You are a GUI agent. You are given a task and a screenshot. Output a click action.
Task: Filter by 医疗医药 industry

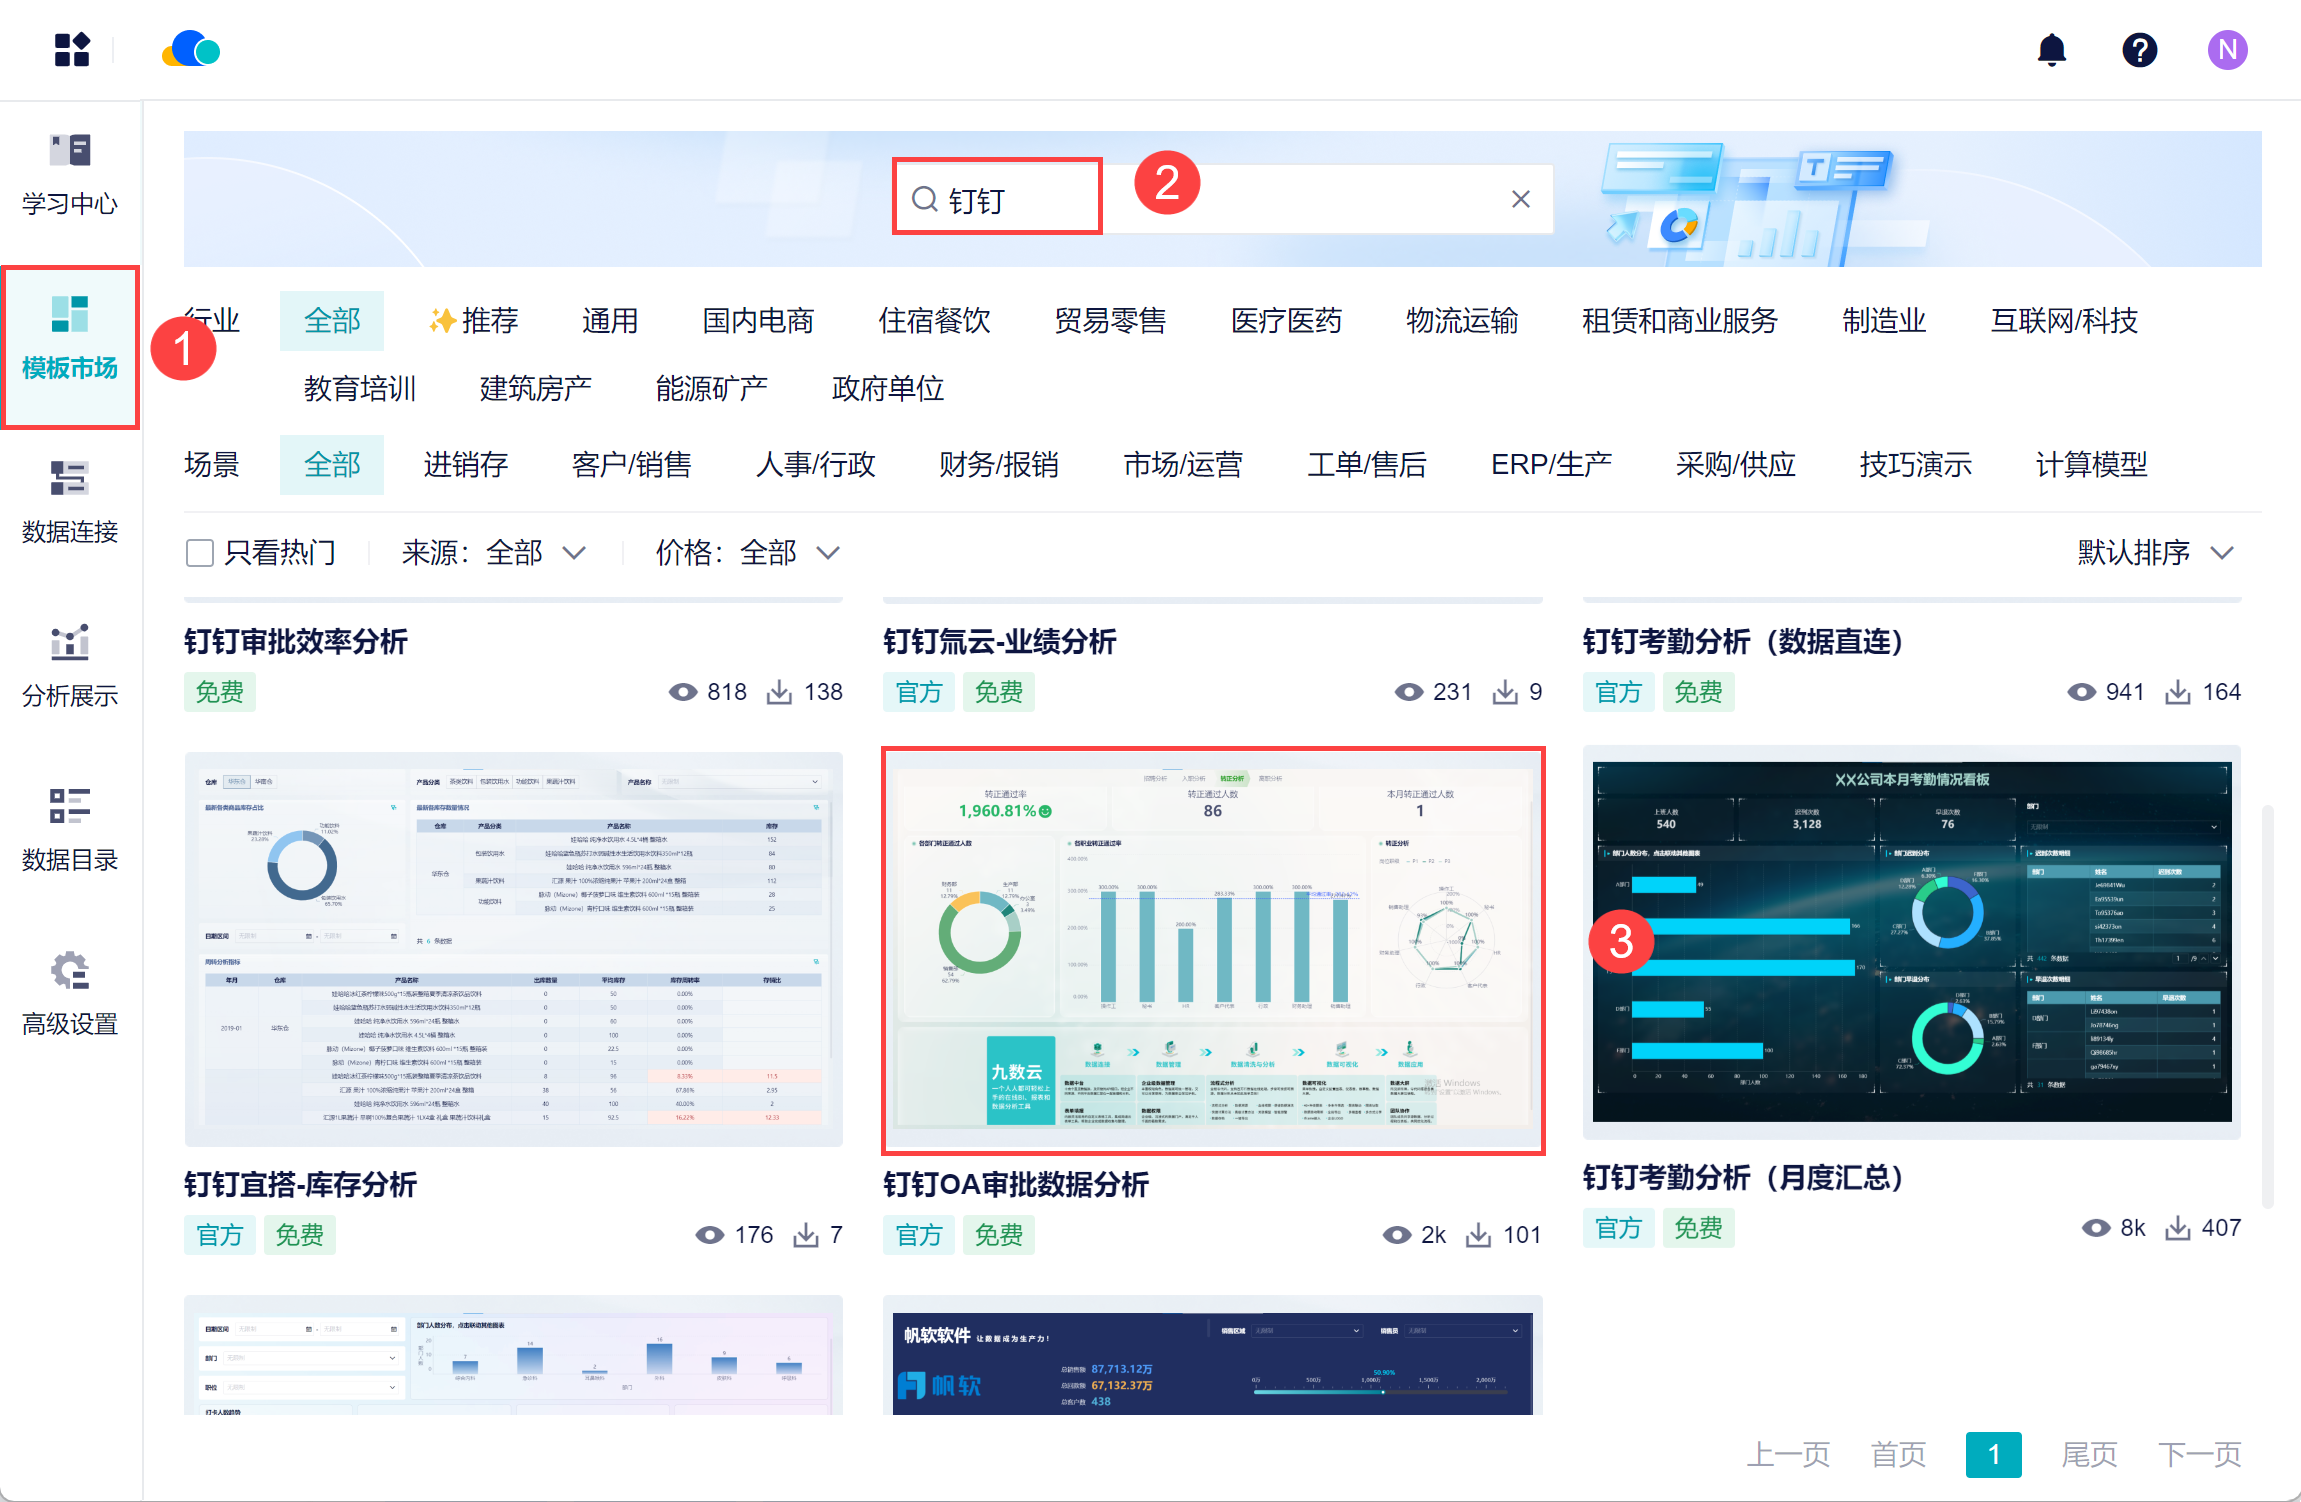1286,321
